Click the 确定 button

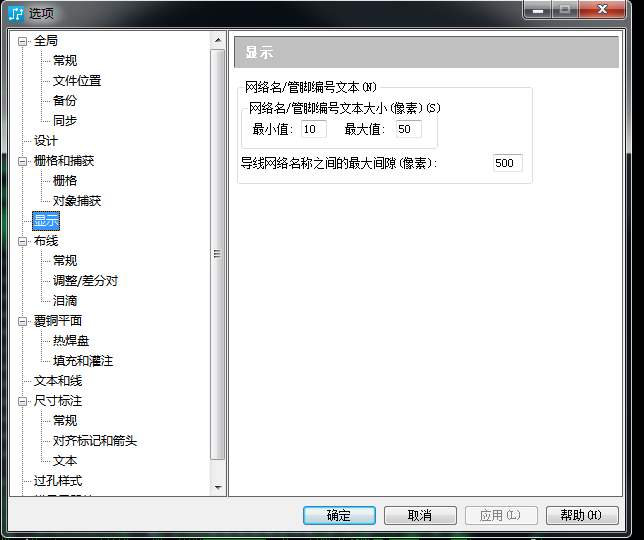click(x=339, y=515)
